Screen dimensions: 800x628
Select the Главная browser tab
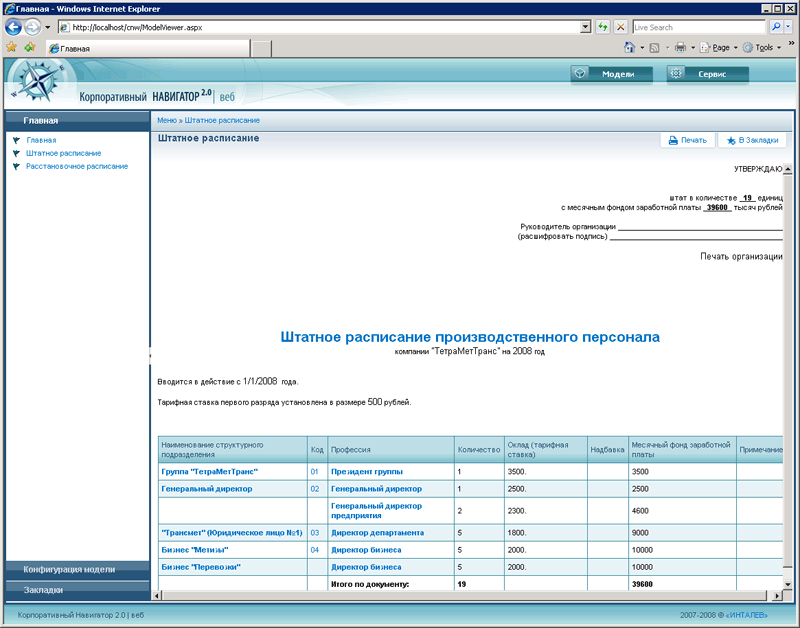(148, 48)
